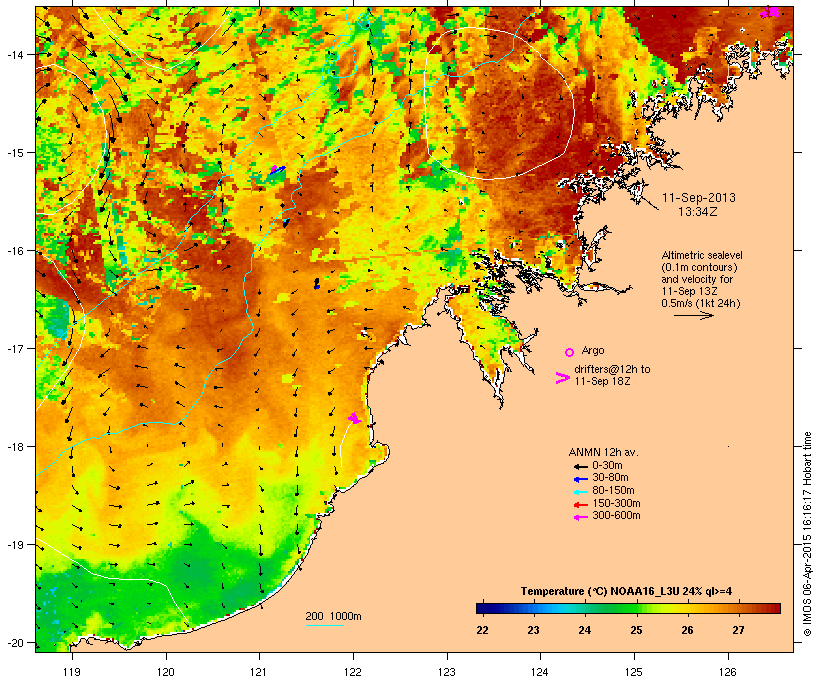Click the magenta Argo circle legend symbol

570,352
